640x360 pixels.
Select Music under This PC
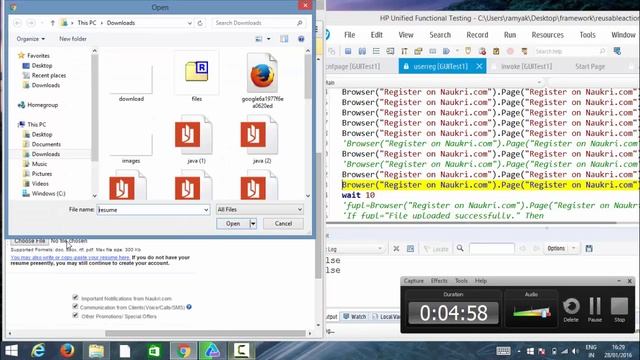(36, 164)
